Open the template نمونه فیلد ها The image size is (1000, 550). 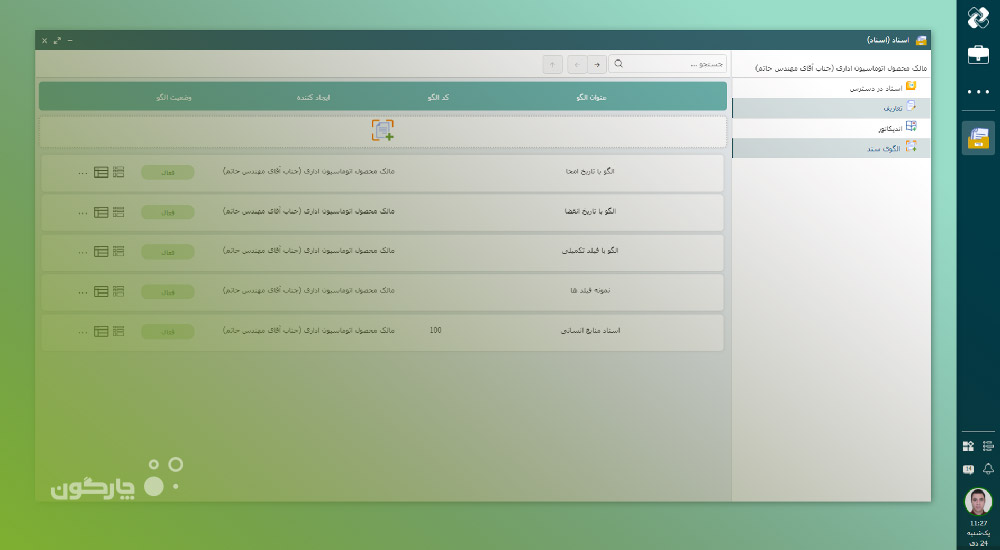(590, 290)
